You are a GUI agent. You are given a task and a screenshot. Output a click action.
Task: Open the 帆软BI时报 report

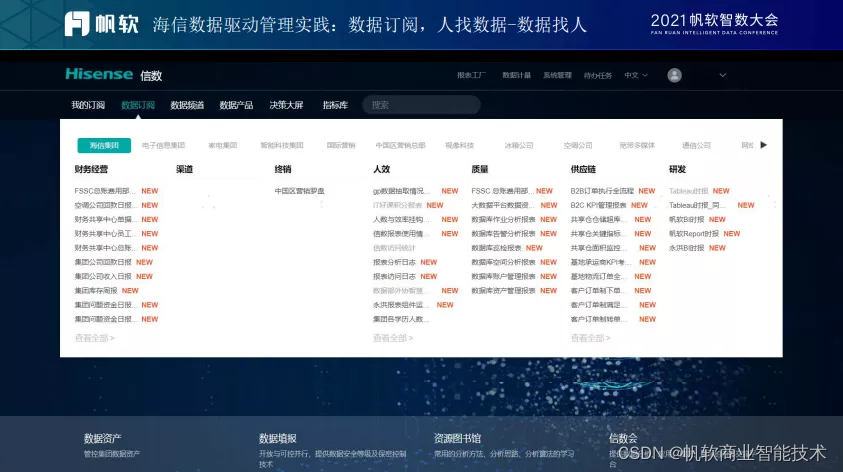(x=687, y=219)
